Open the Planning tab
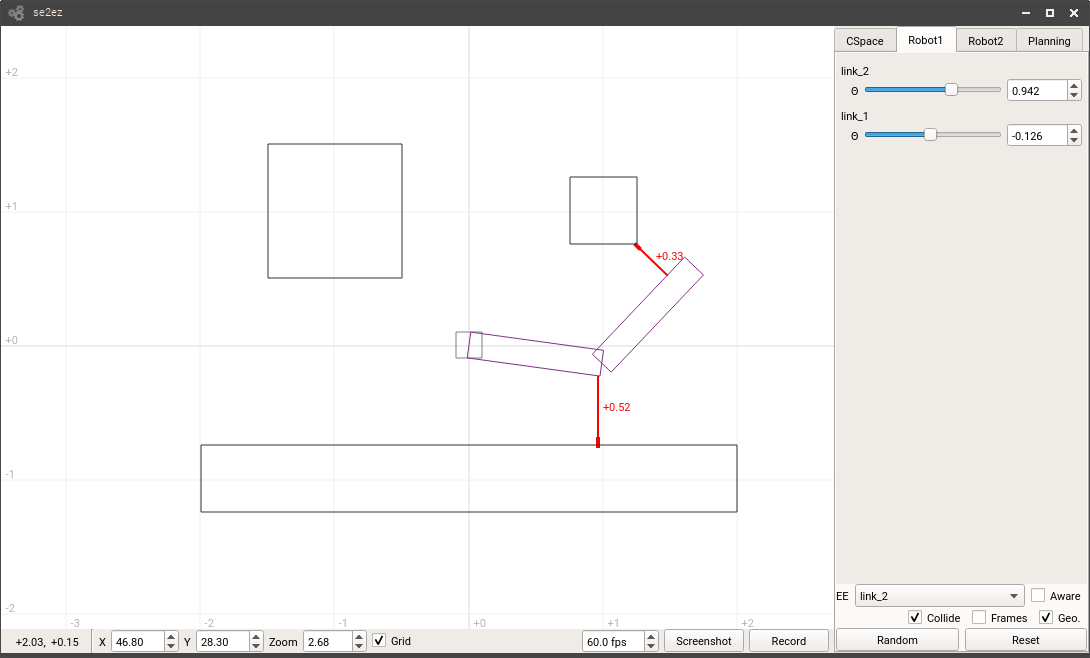This screenshot has width=1090, height=658. point(1049,41)
